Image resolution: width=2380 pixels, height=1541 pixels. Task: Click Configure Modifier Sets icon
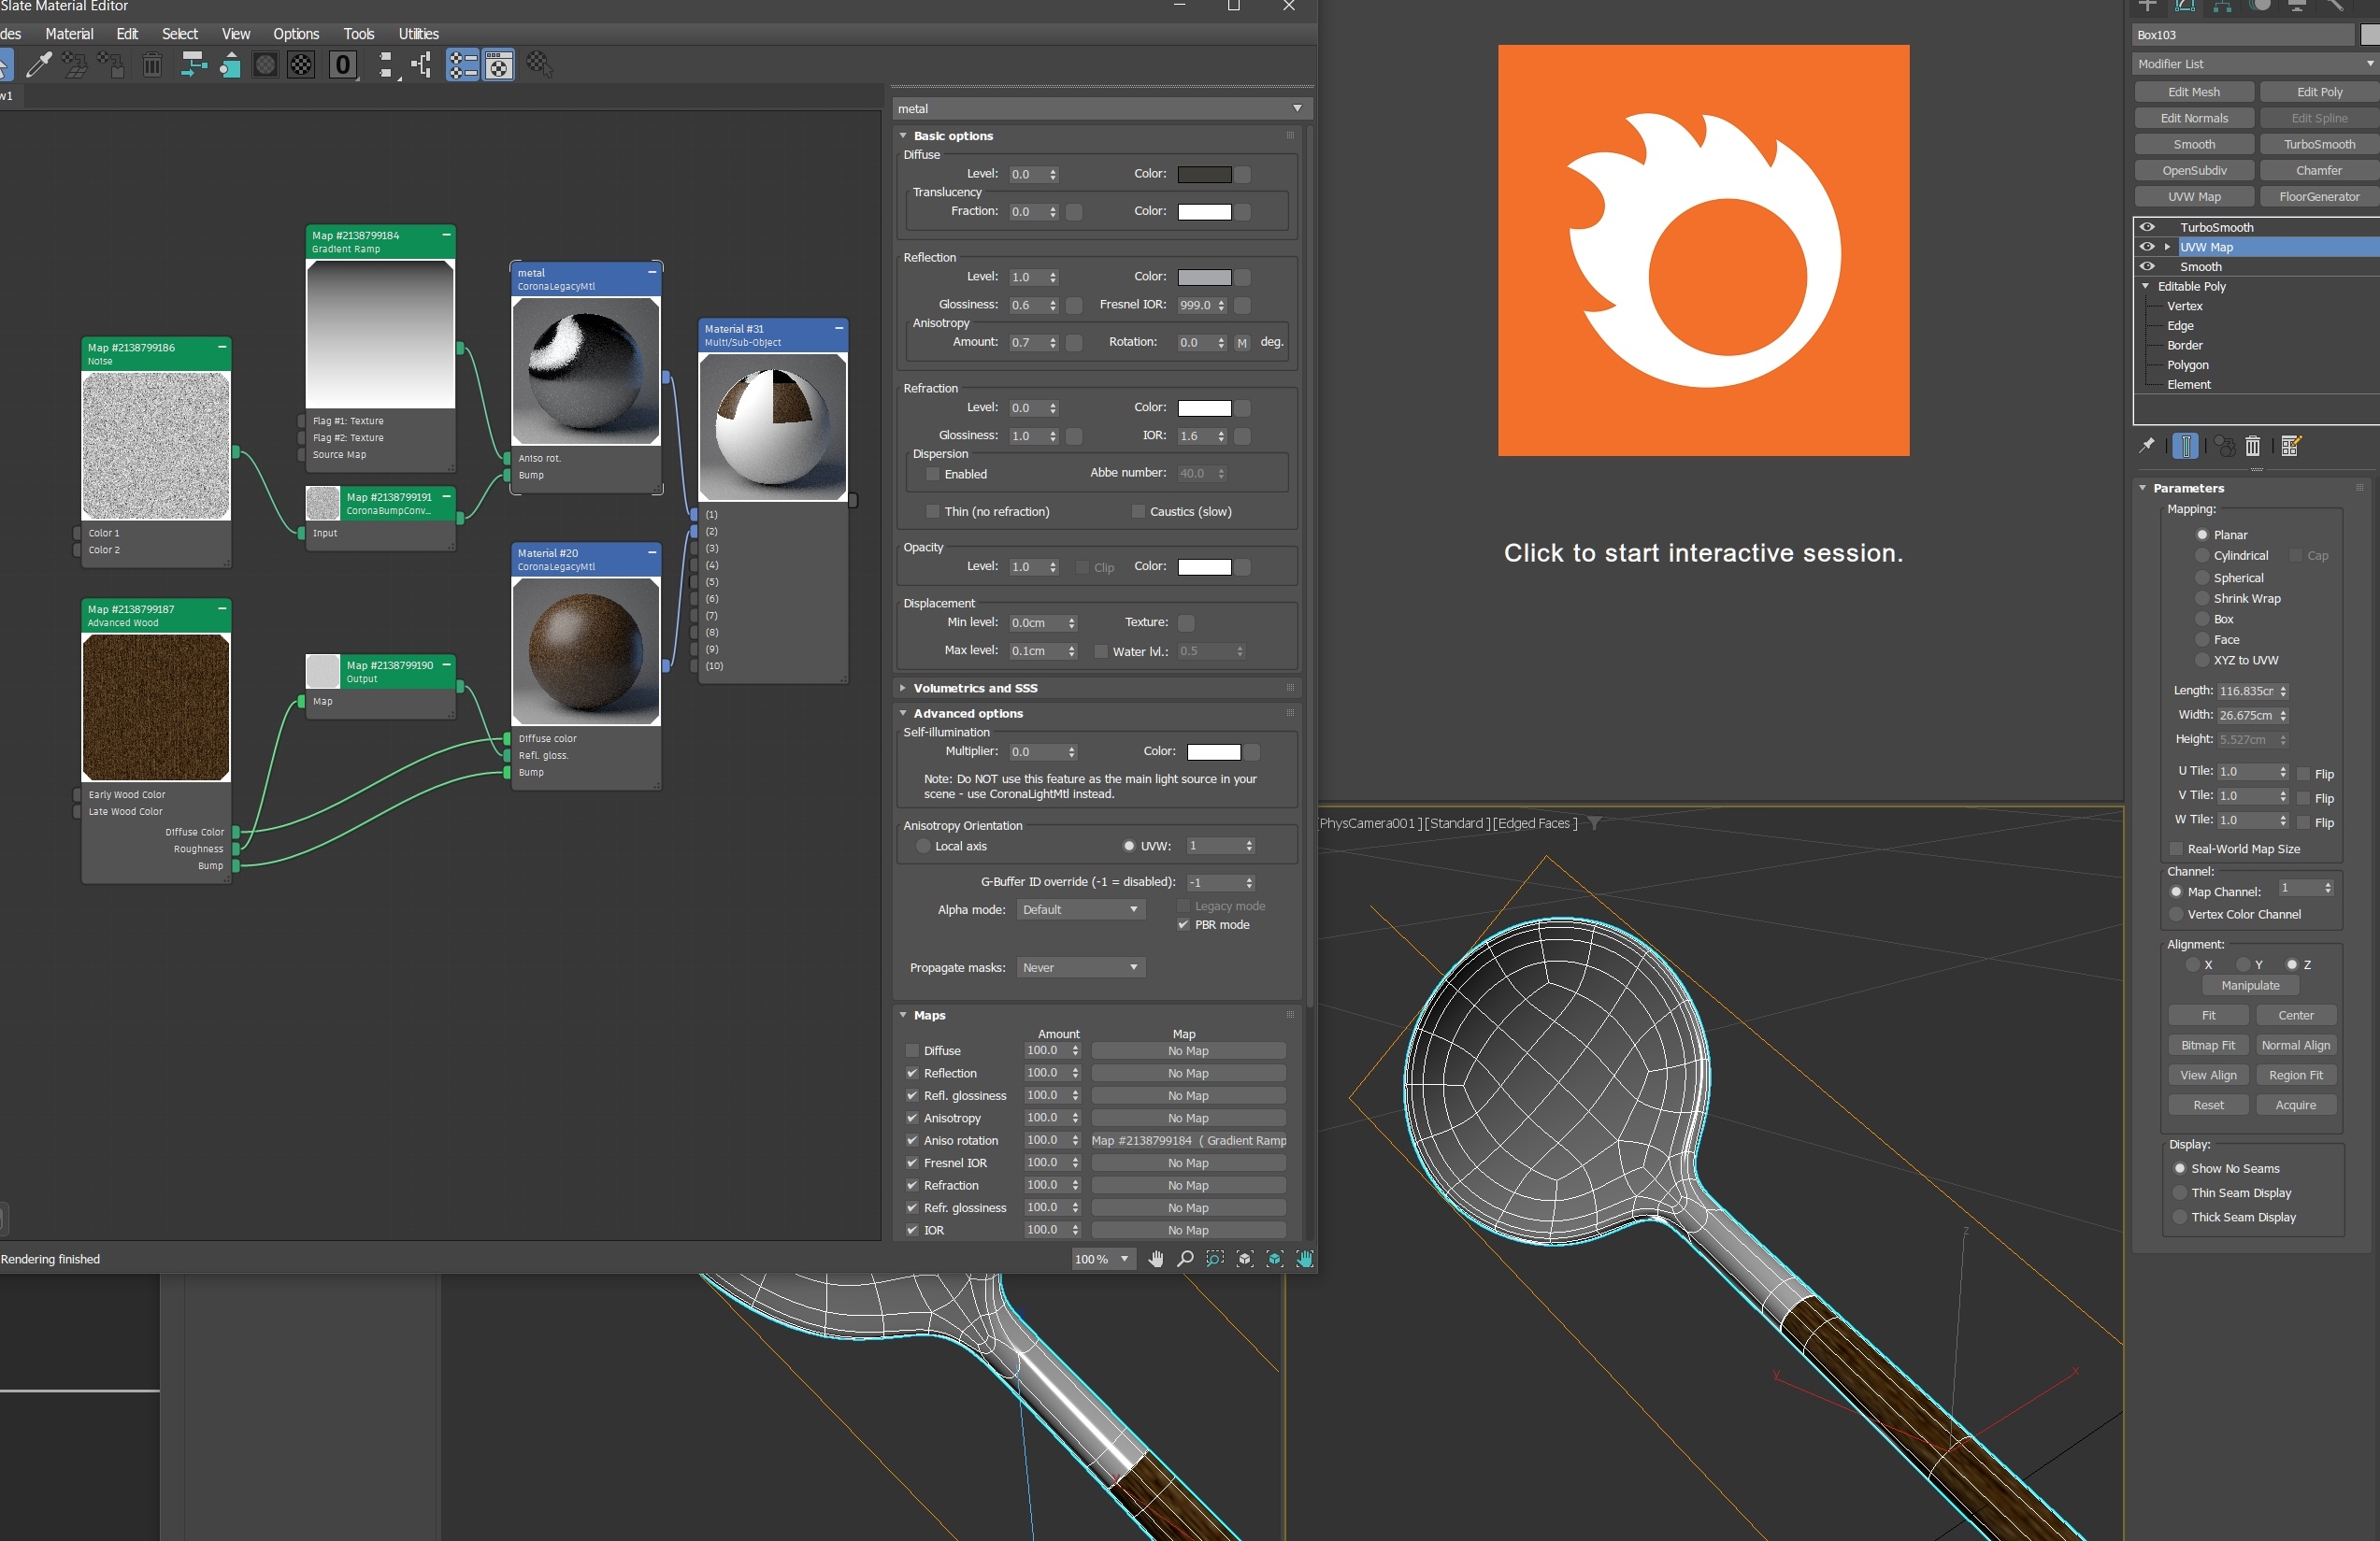click(x=2291, y=446)
